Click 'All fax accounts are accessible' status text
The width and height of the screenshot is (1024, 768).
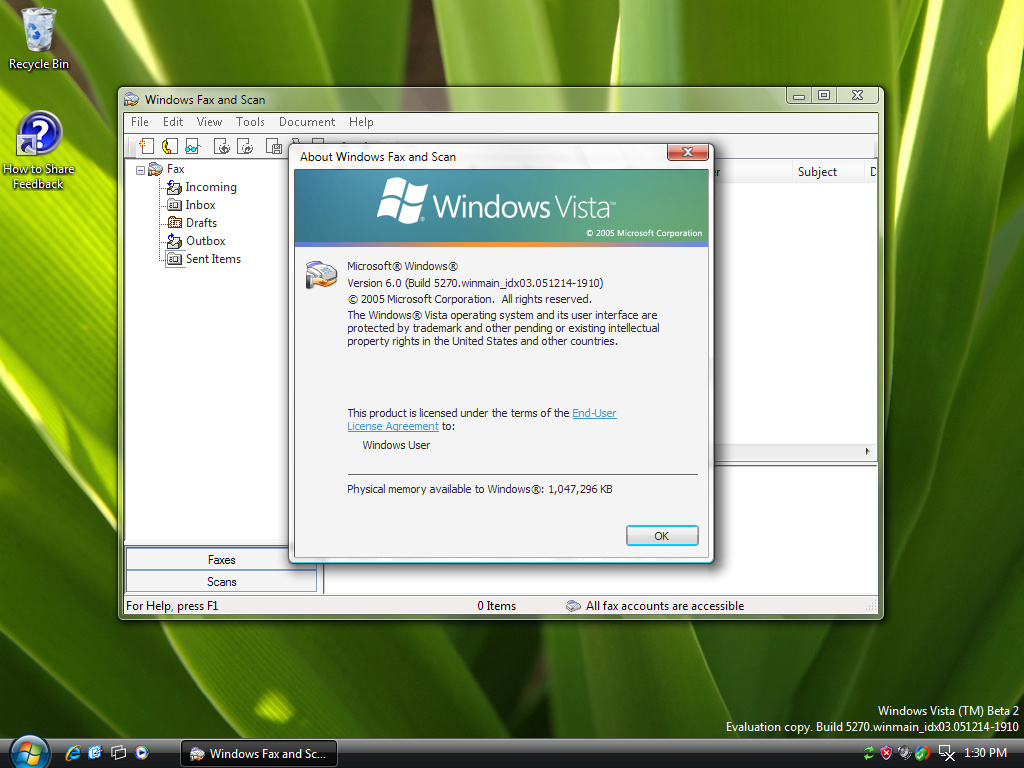665,606
